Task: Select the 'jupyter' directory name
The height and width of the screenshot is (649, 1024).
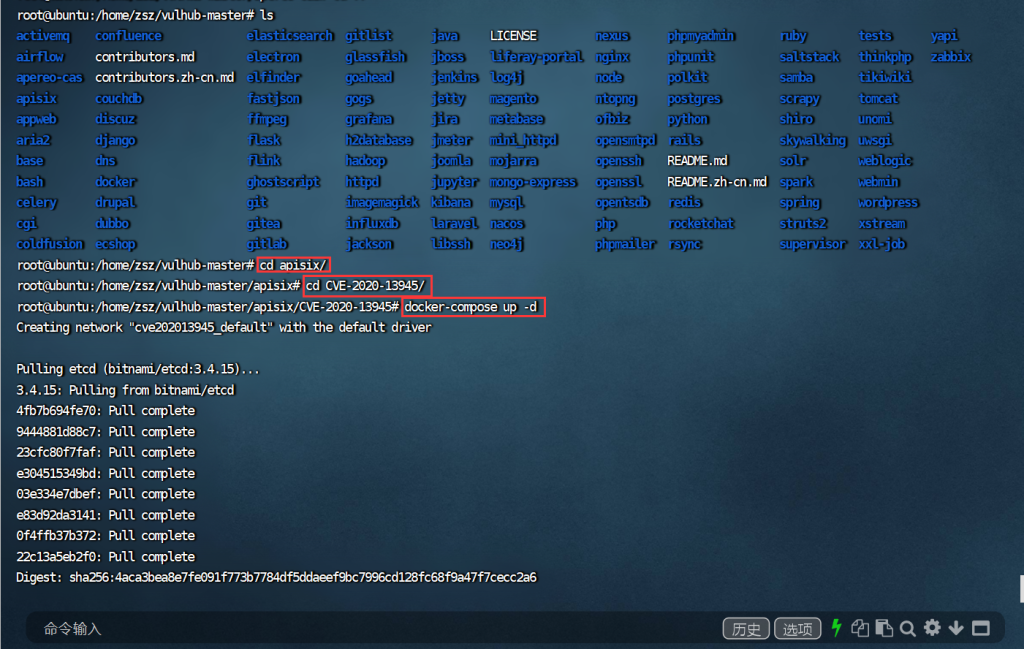Action: pos(455,182)
